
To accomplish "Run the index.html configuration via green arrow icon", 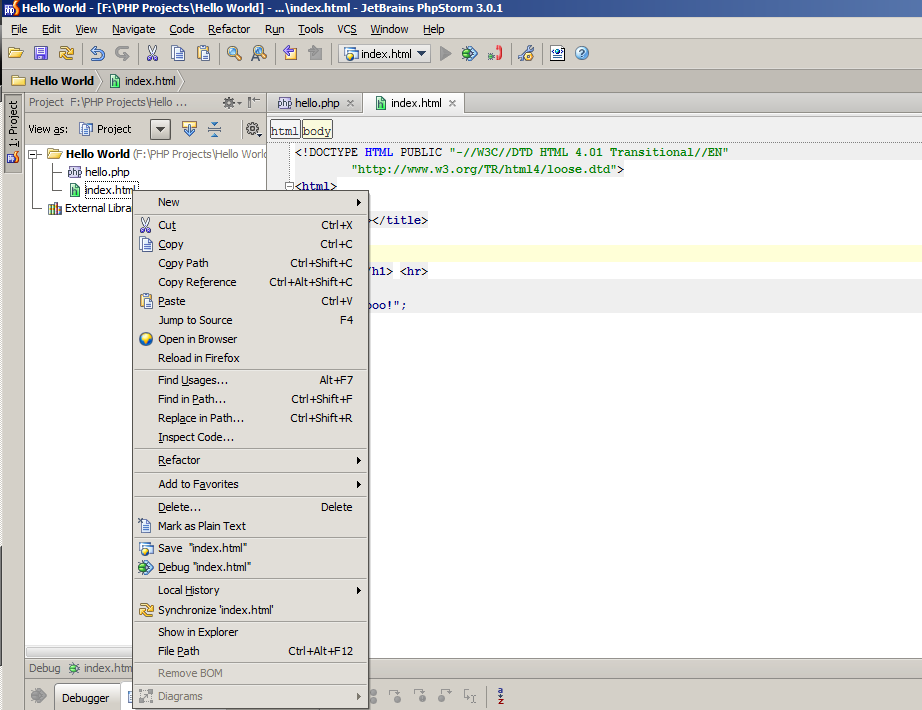I will point(446,53).
